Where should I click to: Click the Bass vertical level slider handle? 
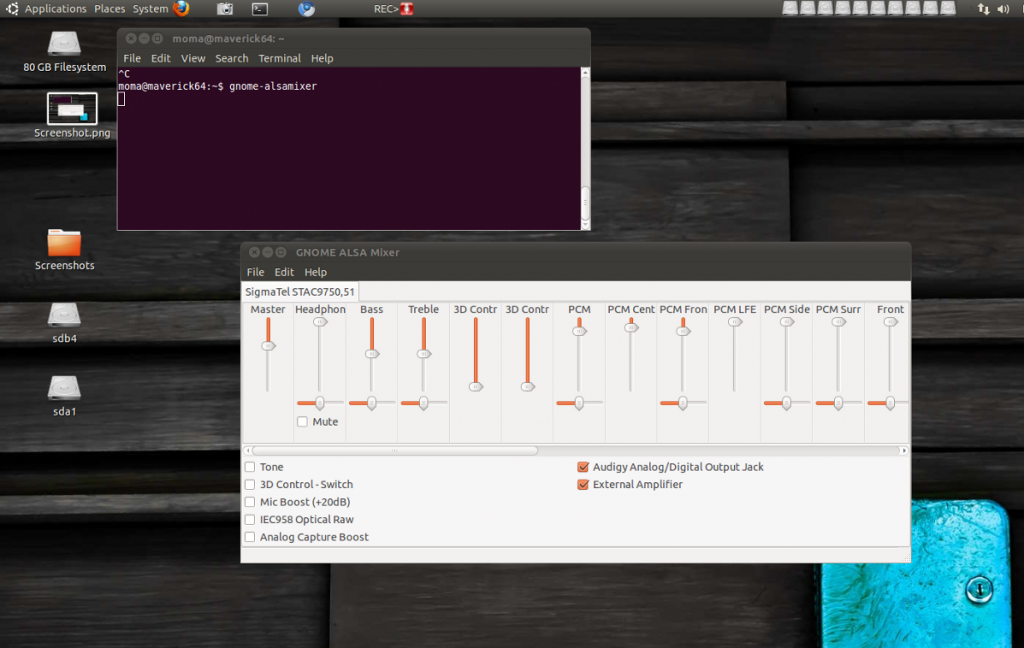click(x=372, y=353)
